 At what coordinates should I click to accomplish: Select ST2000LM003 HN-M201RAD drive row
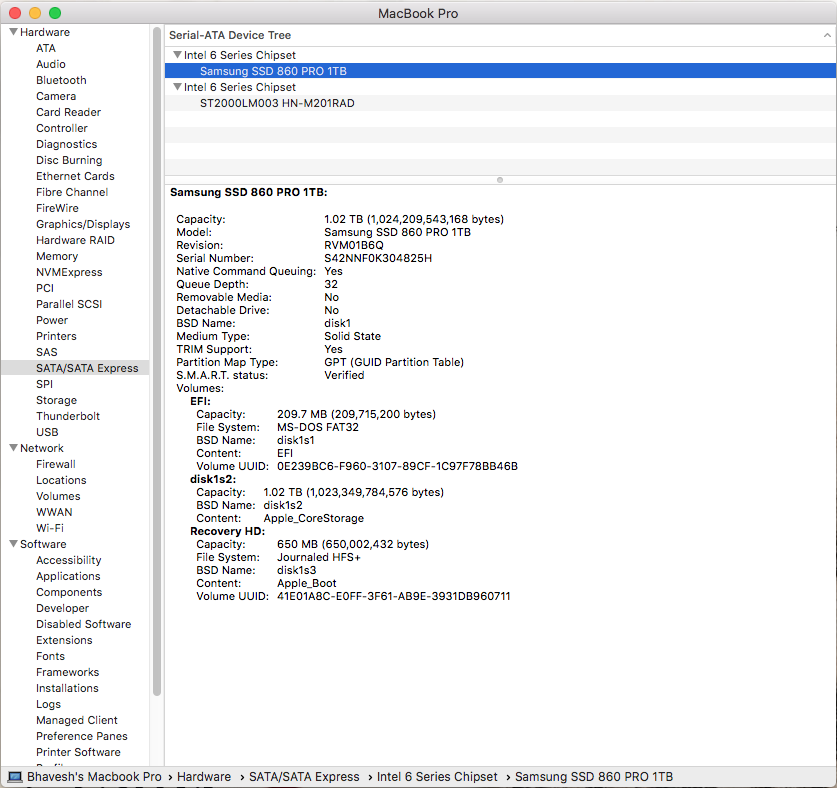pos(500,103)
